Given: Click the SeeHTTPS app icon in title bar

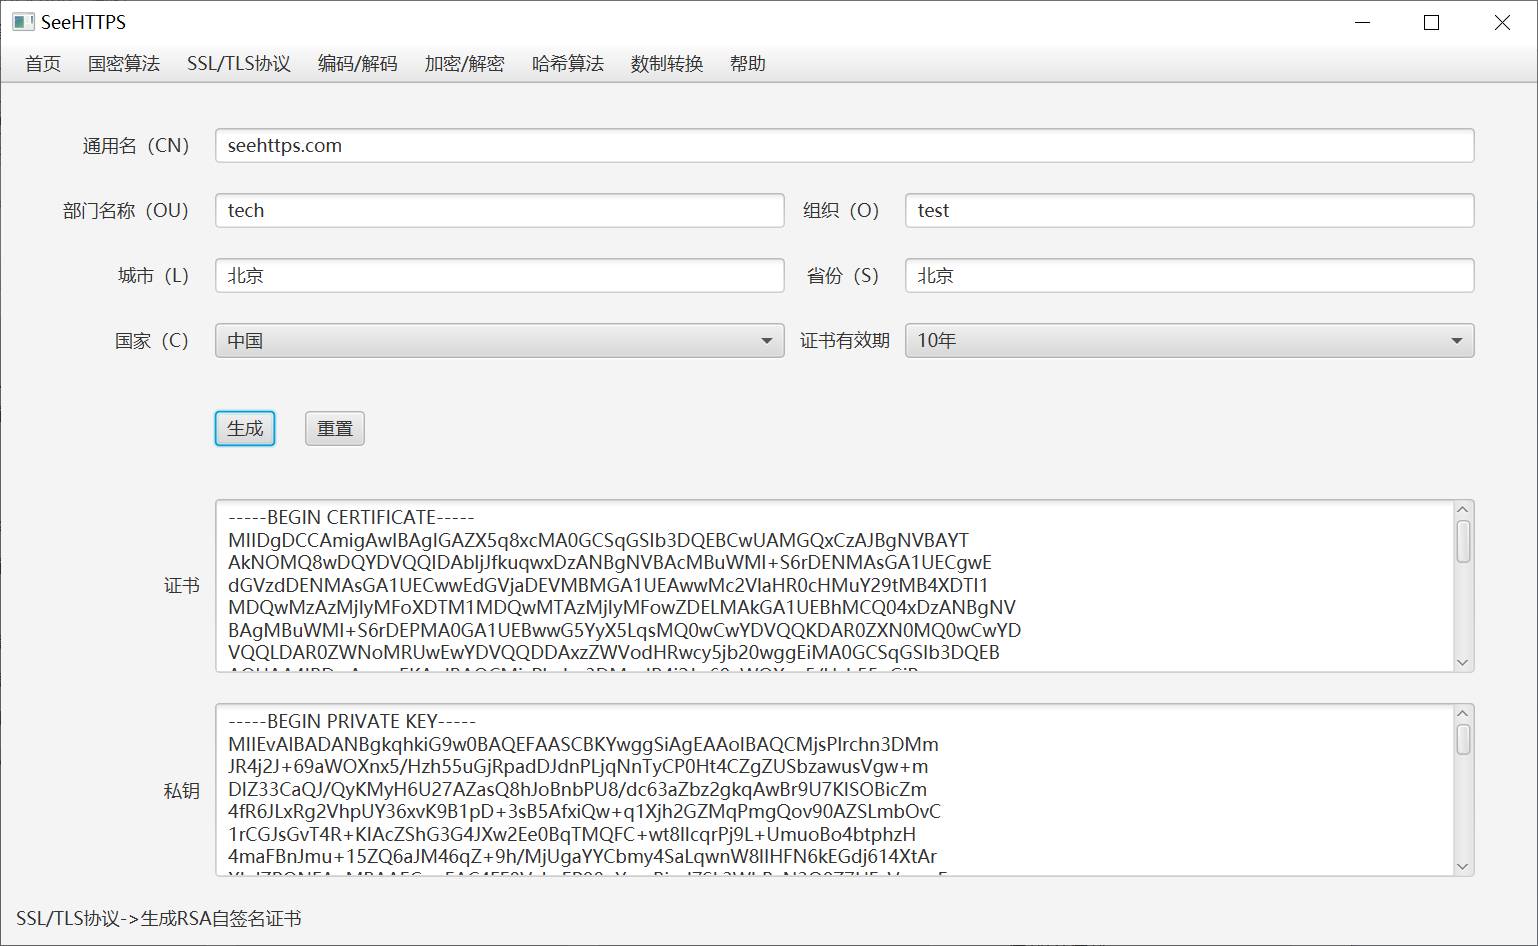Looking at the screenshot, I should click(x=23, y=22).
